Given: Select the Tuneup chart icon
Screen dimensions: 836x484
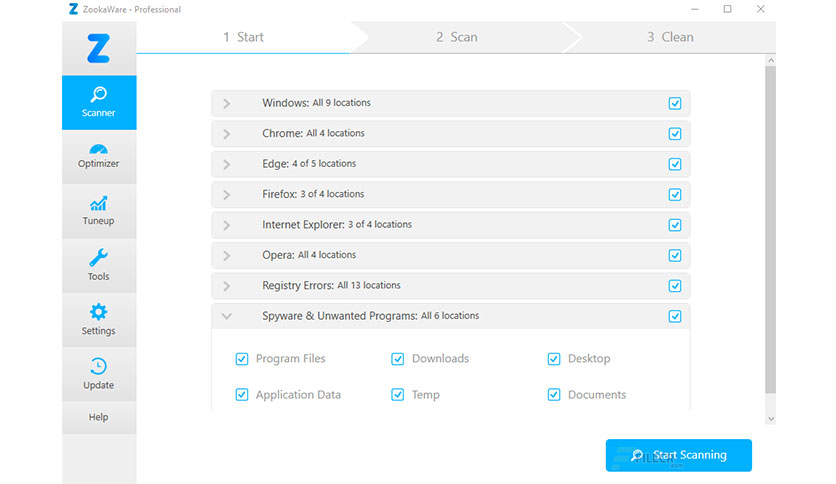Looking at the screenshot, I should (x=99, y=204).
